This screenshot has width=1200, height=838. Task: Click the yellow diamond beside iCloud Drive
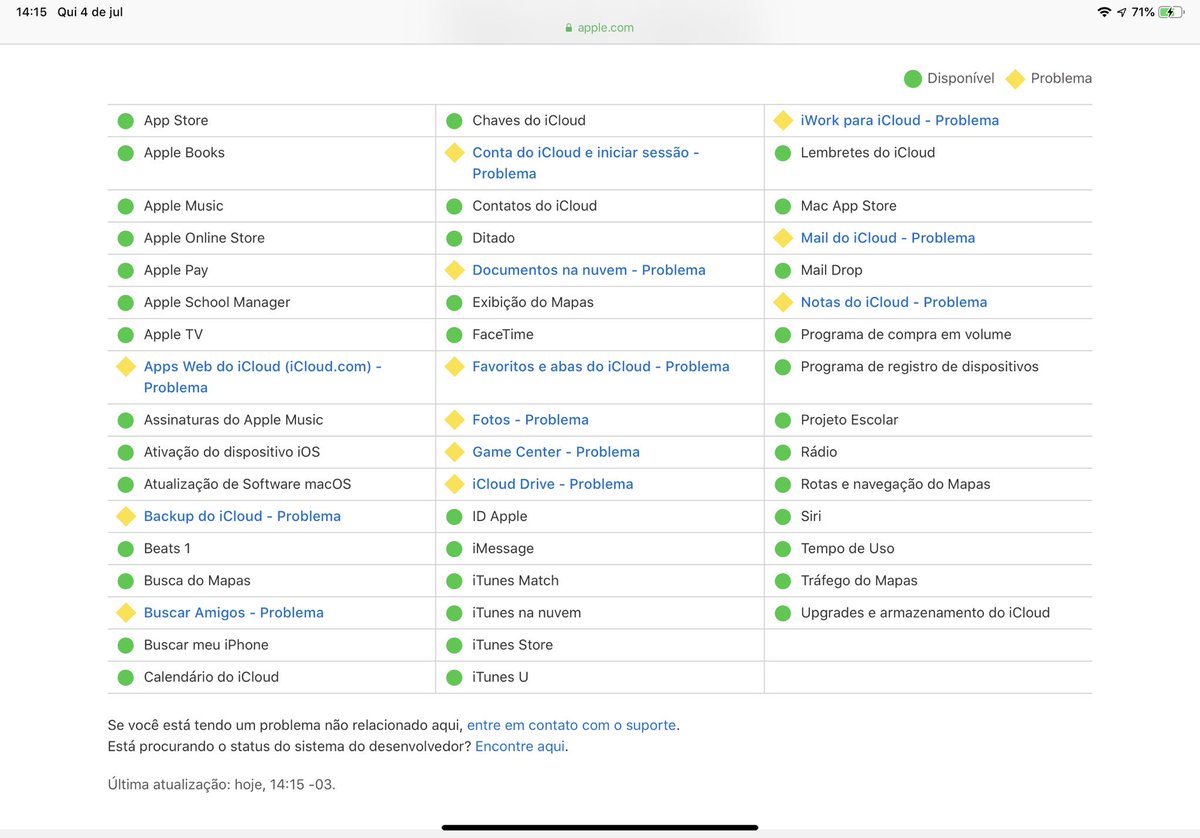pyautogui.click(x=454, y=484)
